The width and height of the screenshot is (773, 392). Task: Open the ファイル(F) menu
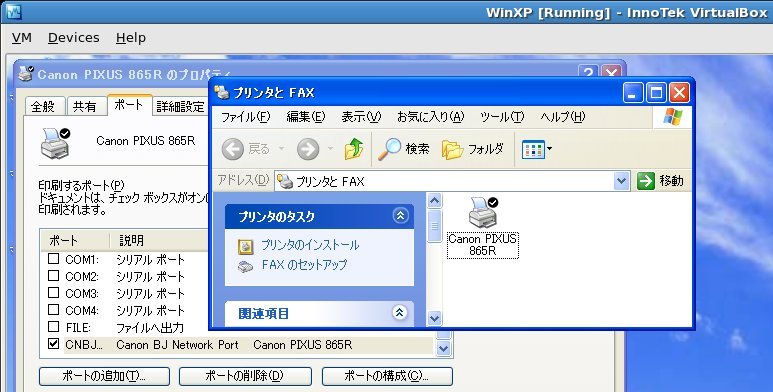click(x=246, y=117)
